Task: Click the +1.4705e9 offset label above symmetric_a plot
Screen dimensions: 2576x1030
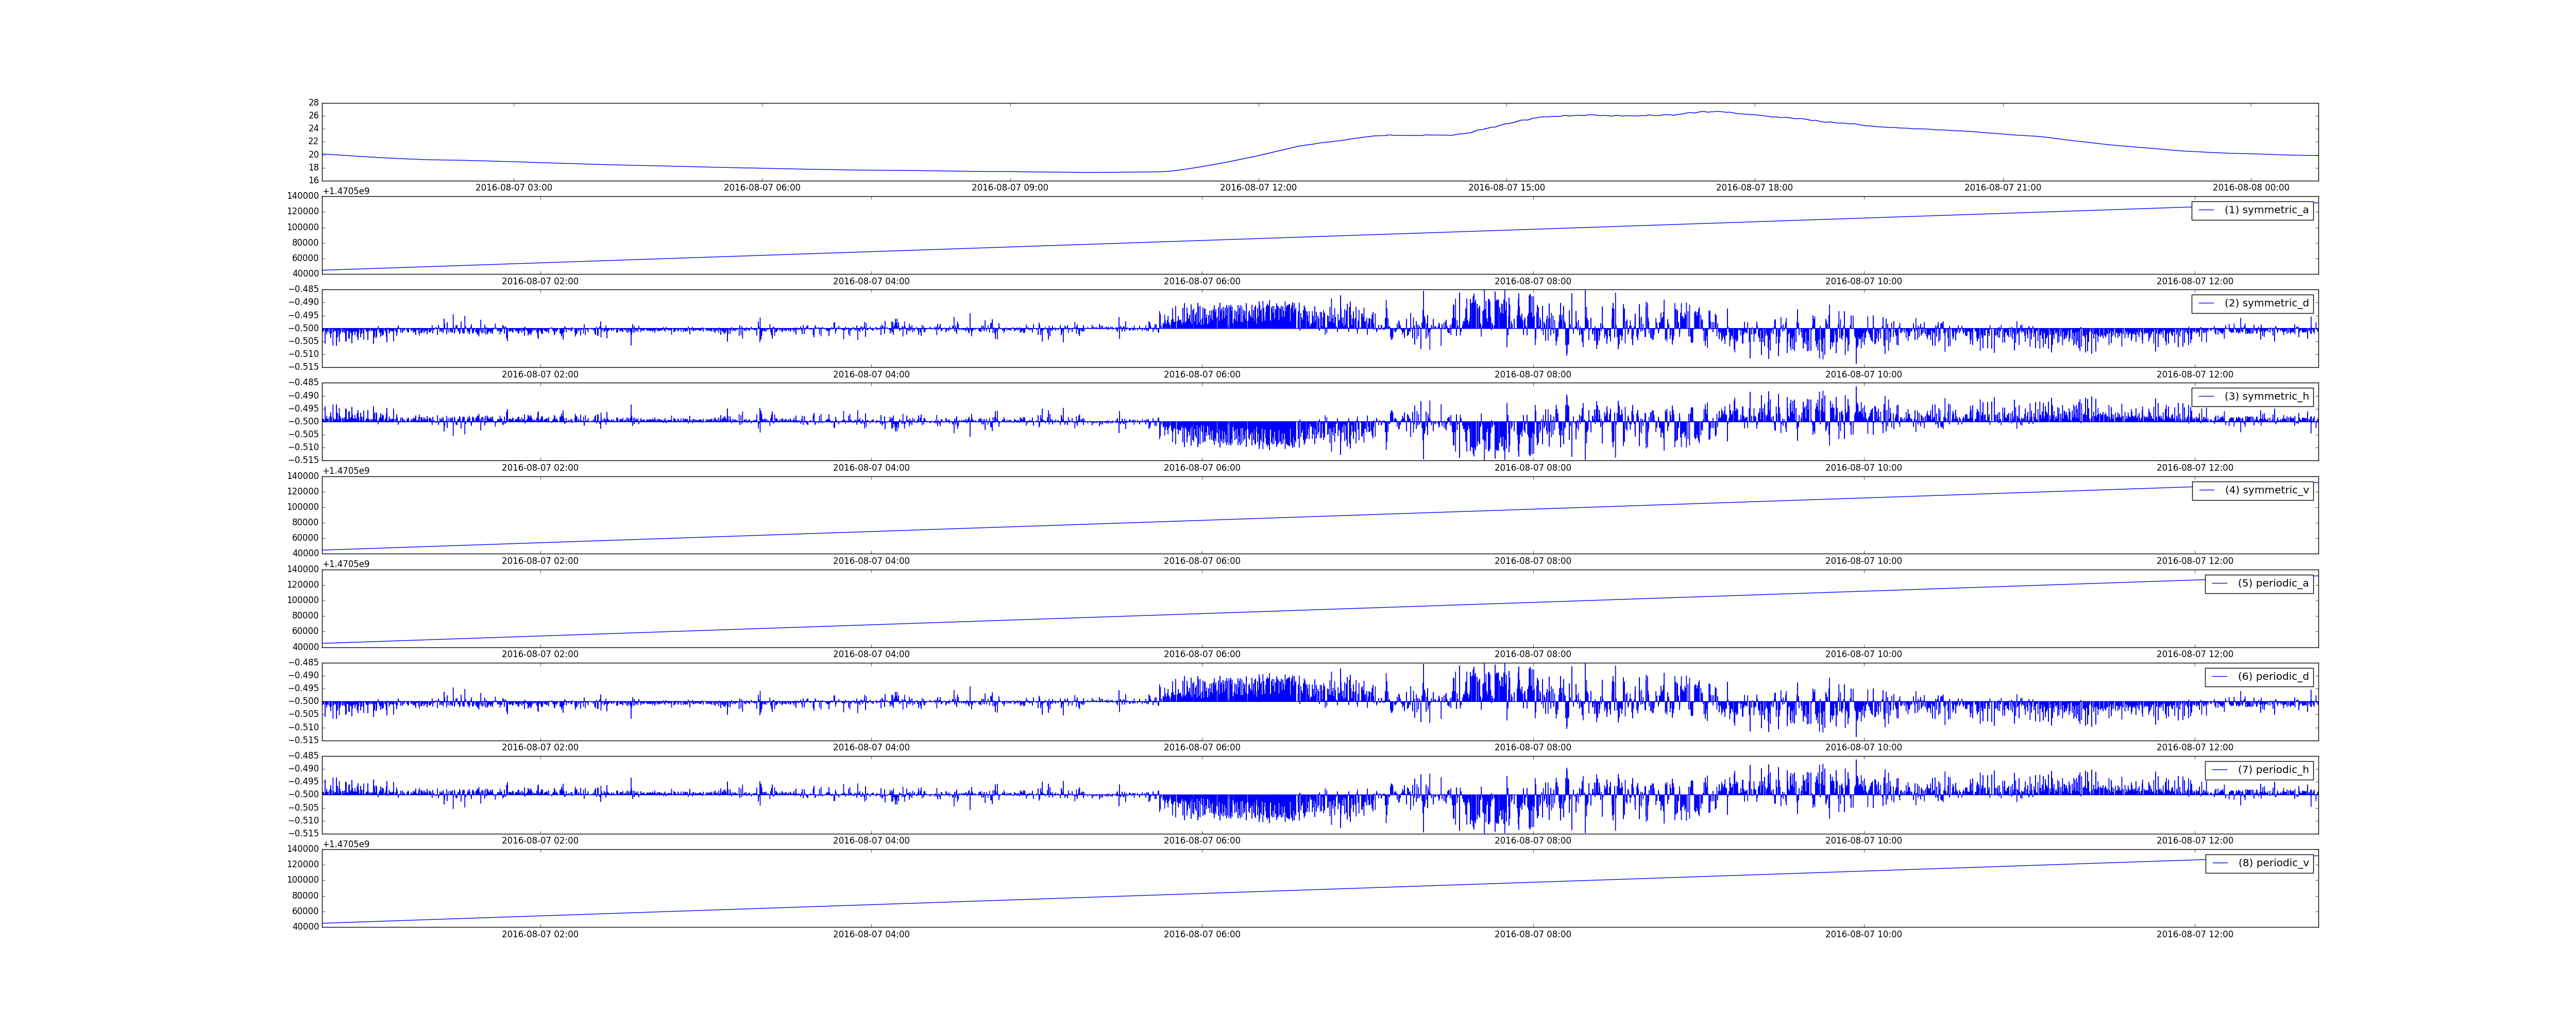Action: (346, 191)
